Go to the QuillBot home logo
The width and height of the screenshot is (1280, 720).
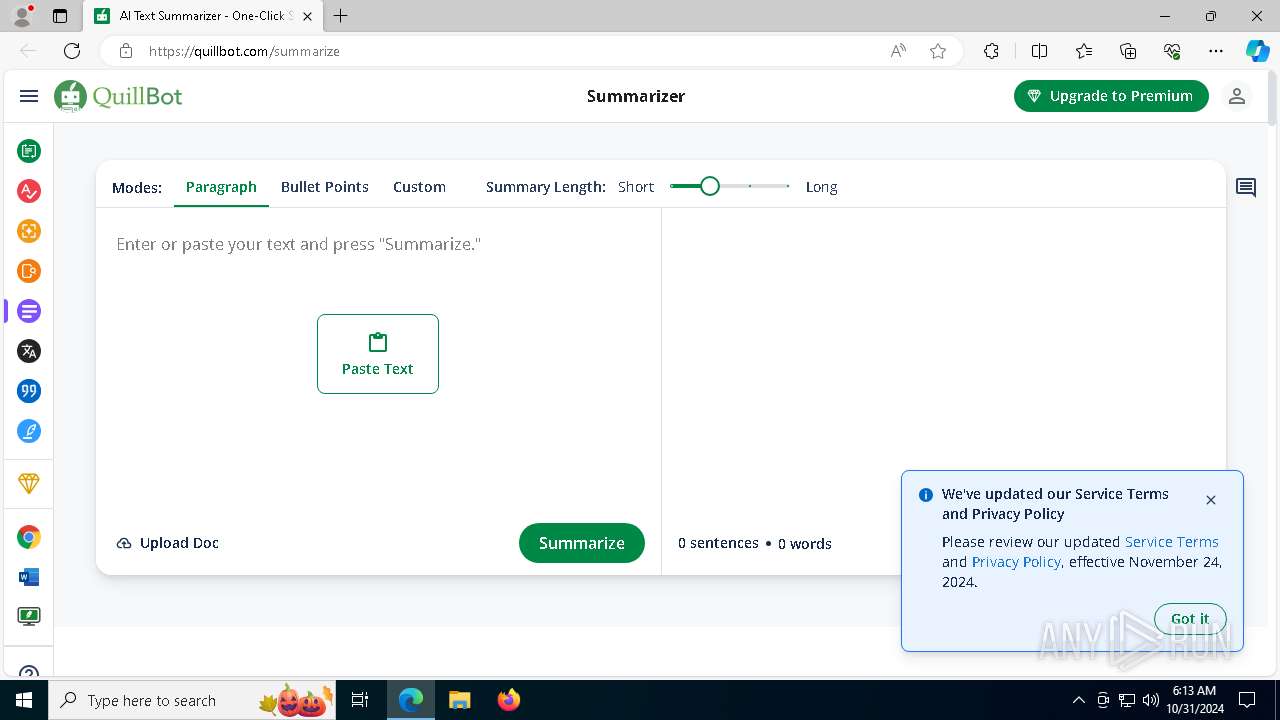[x=118, y=96]
